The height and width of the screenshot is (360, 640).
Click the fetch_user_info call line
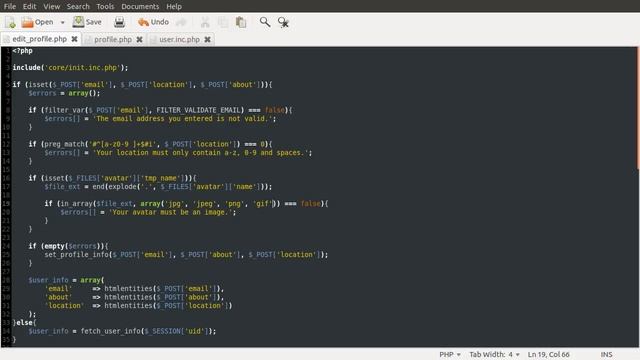[122, 331]
